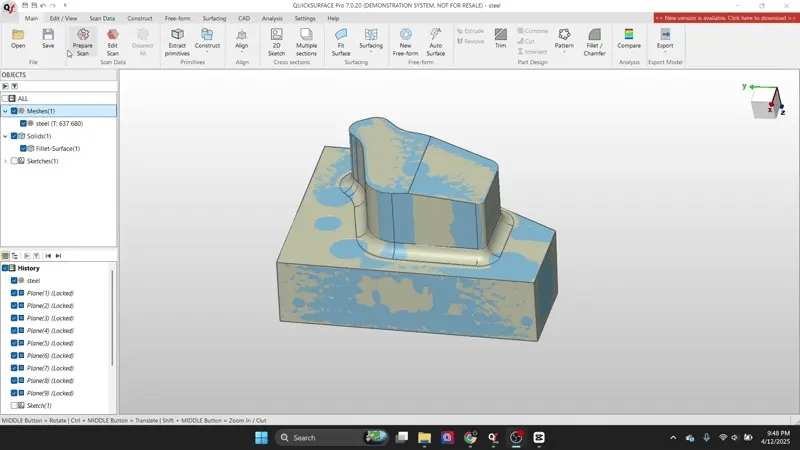This screenshot has width=800, height=450.
Task: Toggle the Plane(3) (Locked) checkbox in History
Action: tap(15, 318)
